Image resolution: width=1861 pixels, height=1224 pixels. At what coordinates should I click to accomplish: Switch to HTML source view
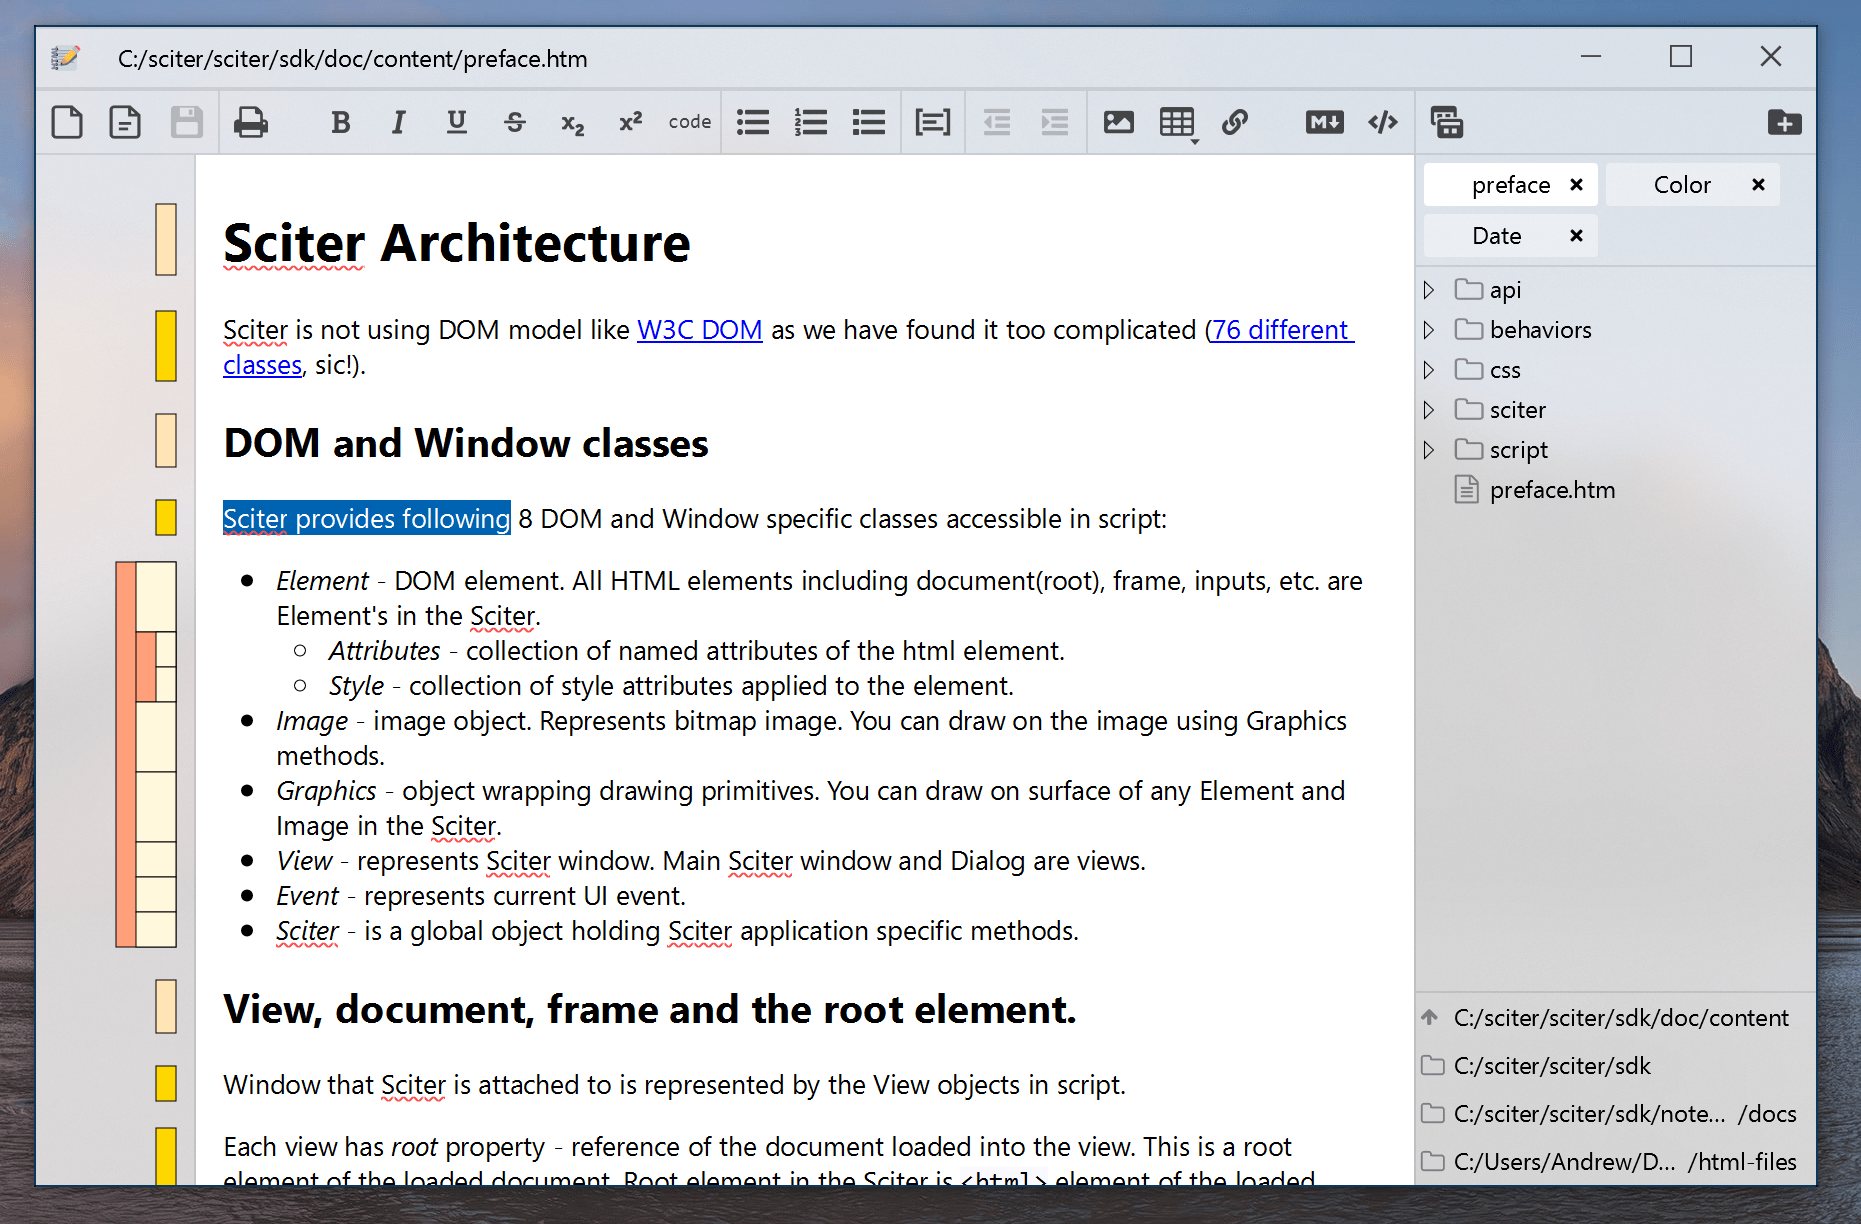[1383, 122]
